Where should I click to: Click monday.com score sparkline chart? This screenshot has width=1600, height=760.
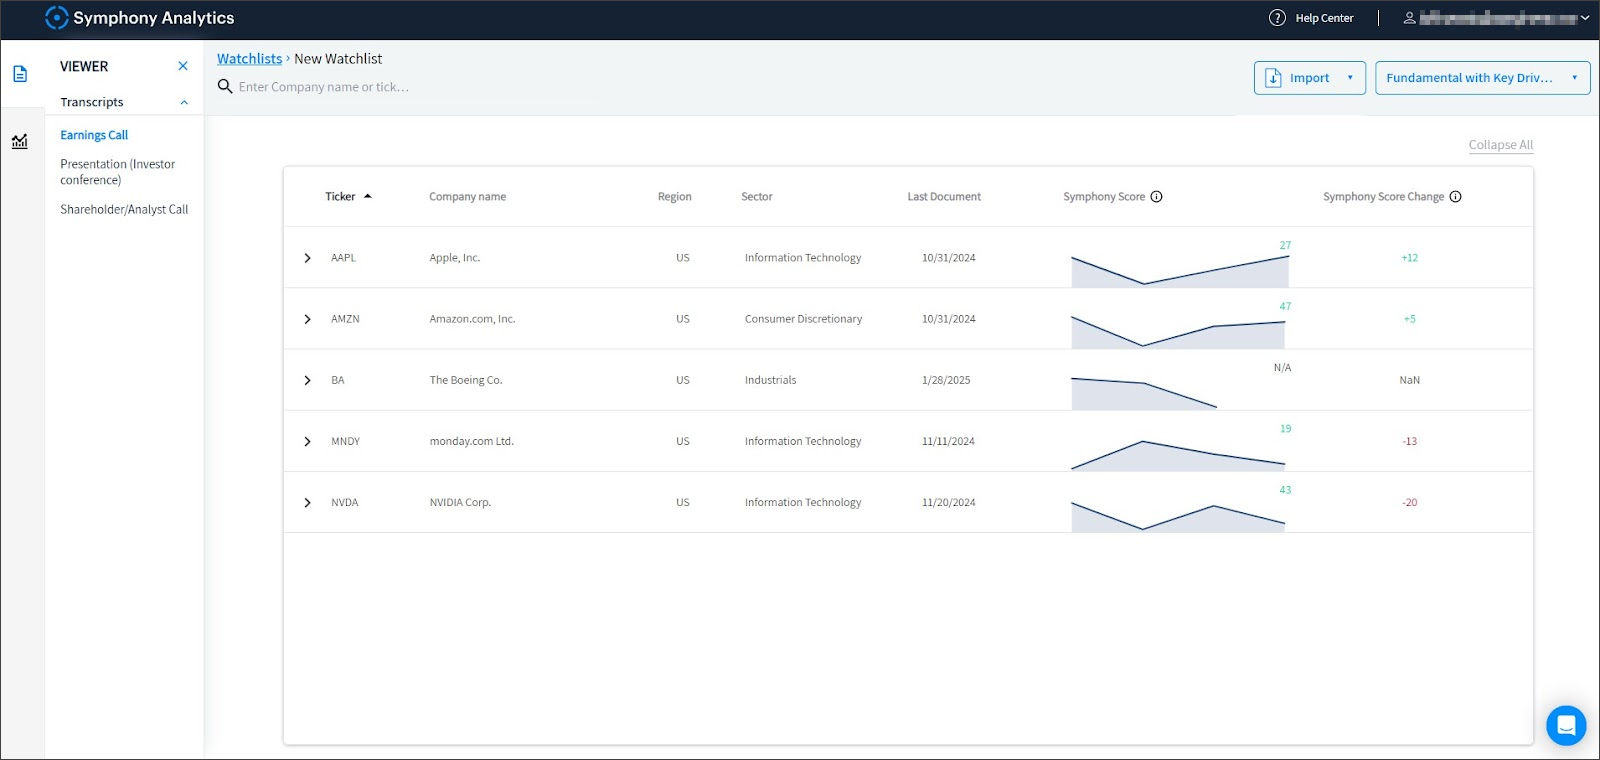pos(1178,455)
